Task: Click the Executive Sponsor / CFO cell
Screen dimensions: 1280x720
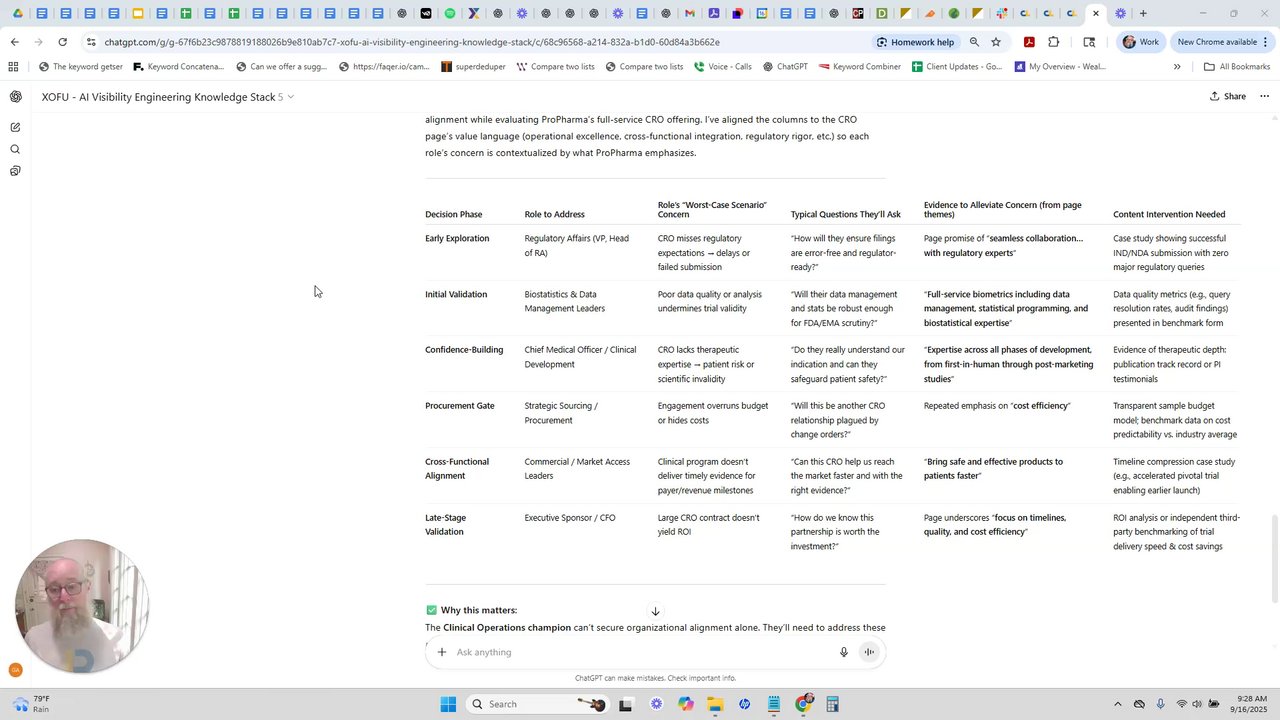Action: pyautogui.click(x=570, y=518)
